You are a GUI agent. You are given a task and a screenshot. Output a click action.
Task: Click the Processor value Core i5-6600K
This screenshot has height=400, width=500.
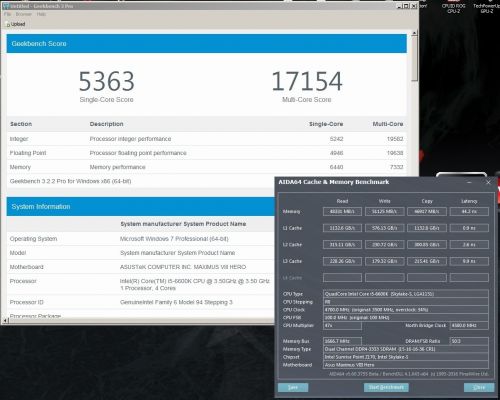195,284
